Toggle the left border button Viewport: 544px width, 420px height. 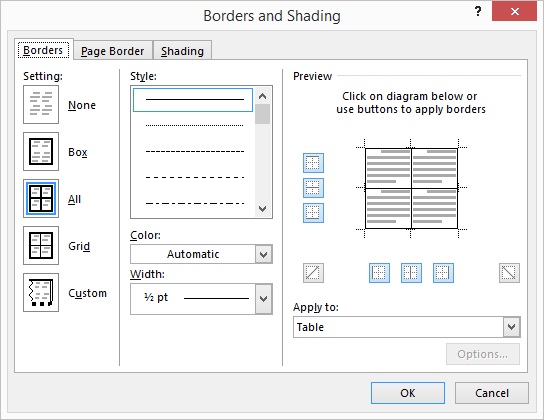(379, 273)
